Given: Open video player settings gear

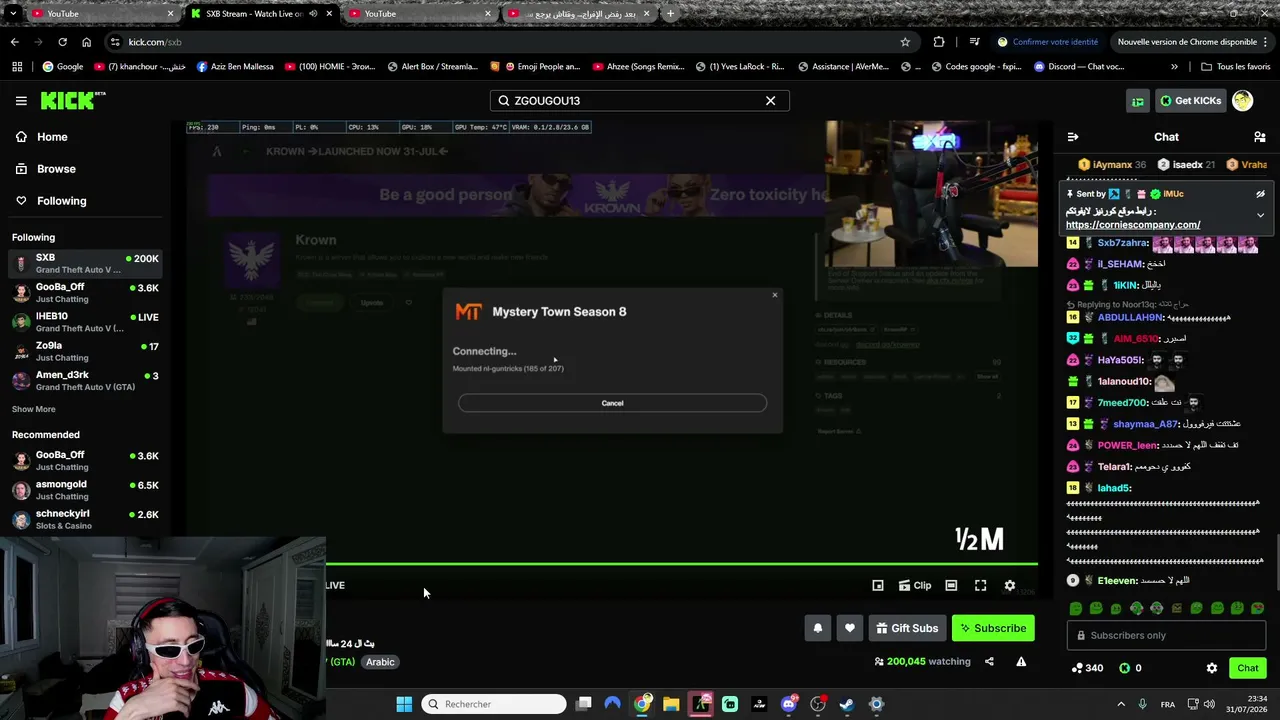Looking at the screenshot, I should [1010, 586].
